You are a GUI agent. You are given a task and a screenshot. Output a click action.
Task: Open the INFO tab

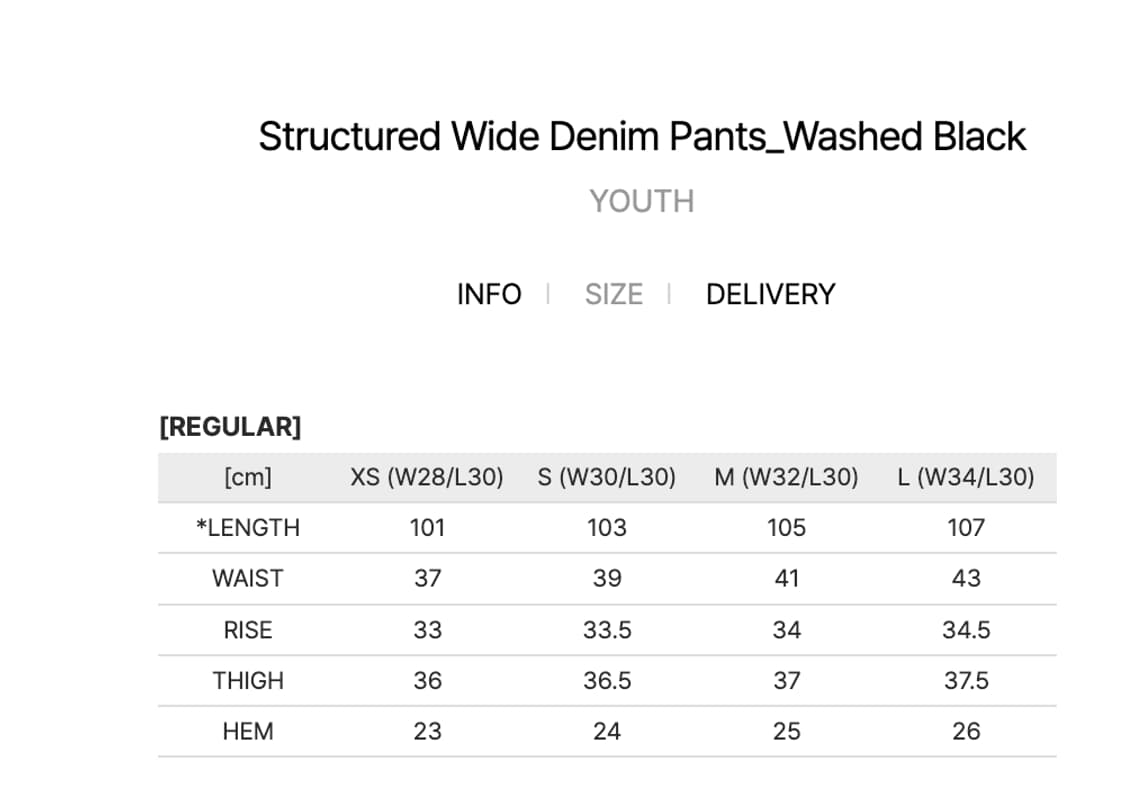point(489,295)
